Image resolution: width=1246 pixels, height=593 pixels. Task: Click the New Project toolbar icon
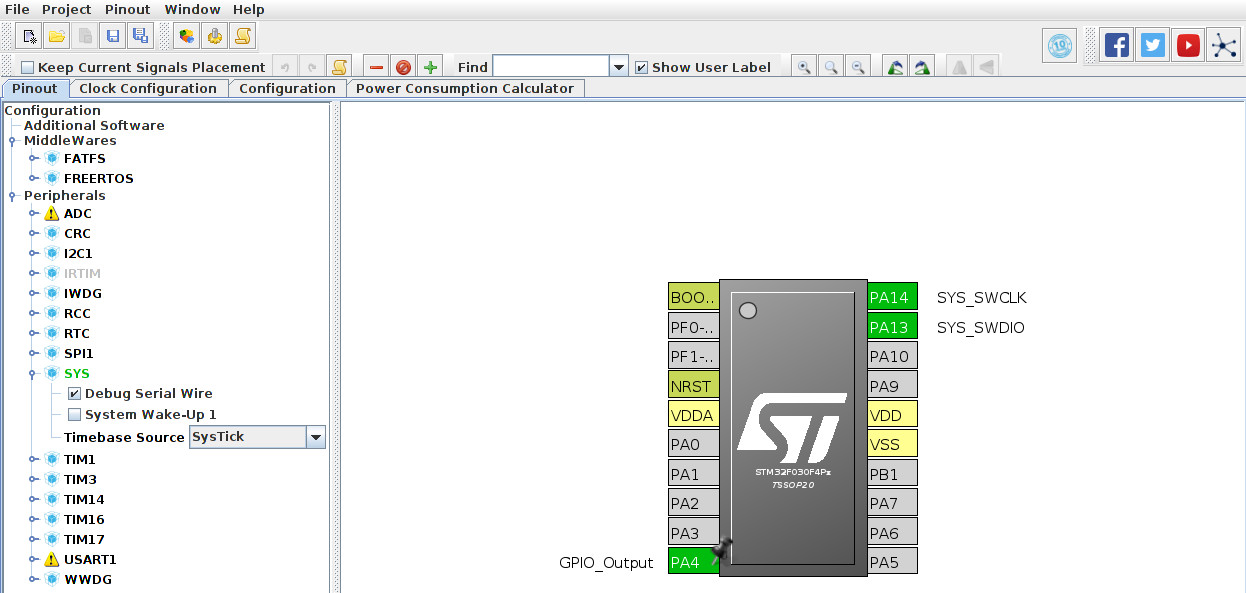click(x=30, y=37)
